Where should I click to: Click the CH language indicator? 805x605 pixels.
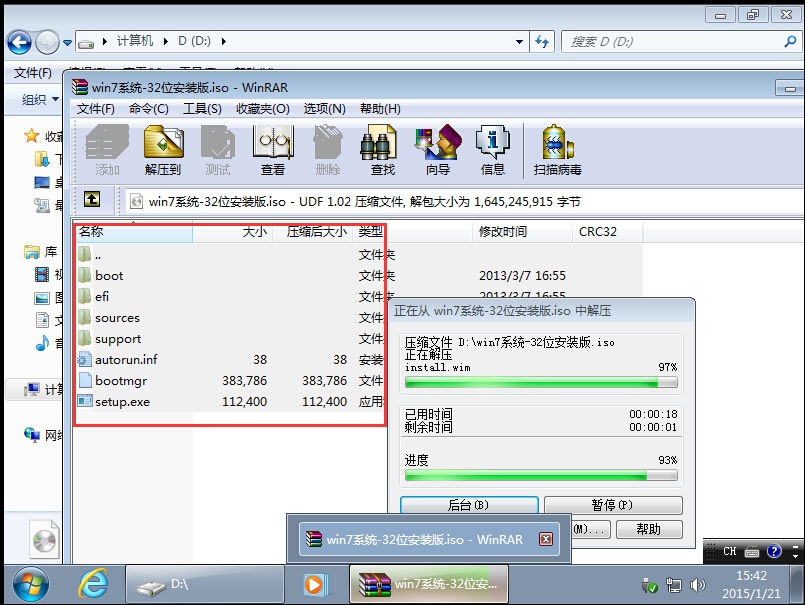(x=730, y=552)
